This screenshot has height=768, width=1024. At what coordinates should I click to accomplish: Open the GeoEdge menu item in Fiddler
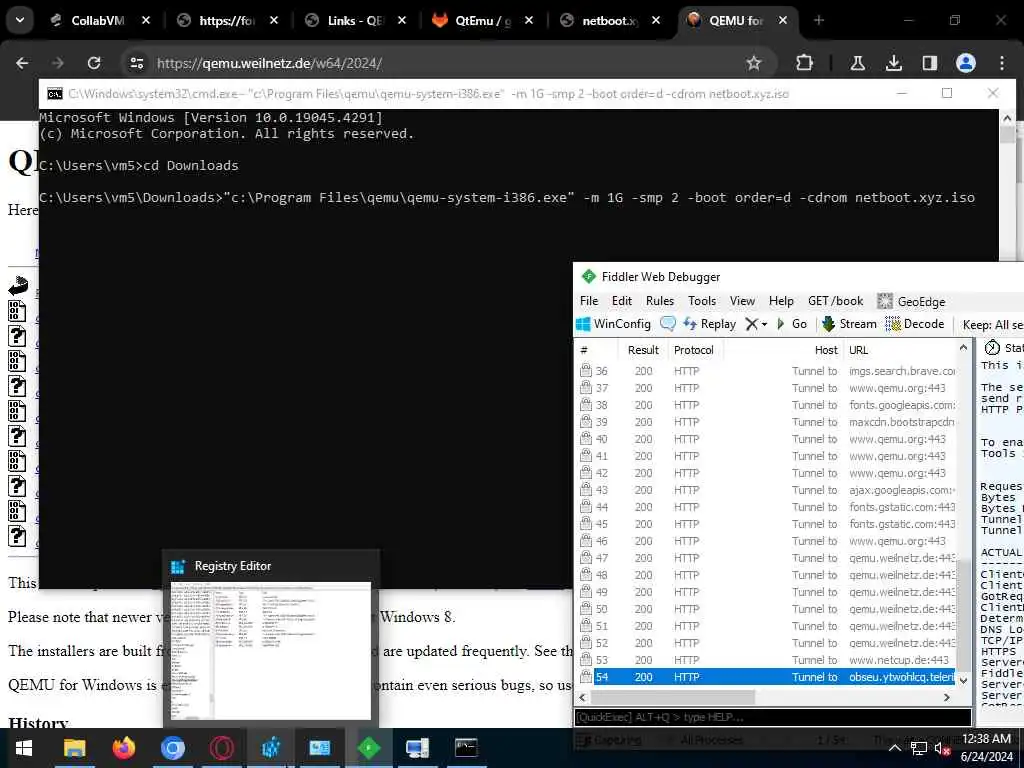(912, 301)
